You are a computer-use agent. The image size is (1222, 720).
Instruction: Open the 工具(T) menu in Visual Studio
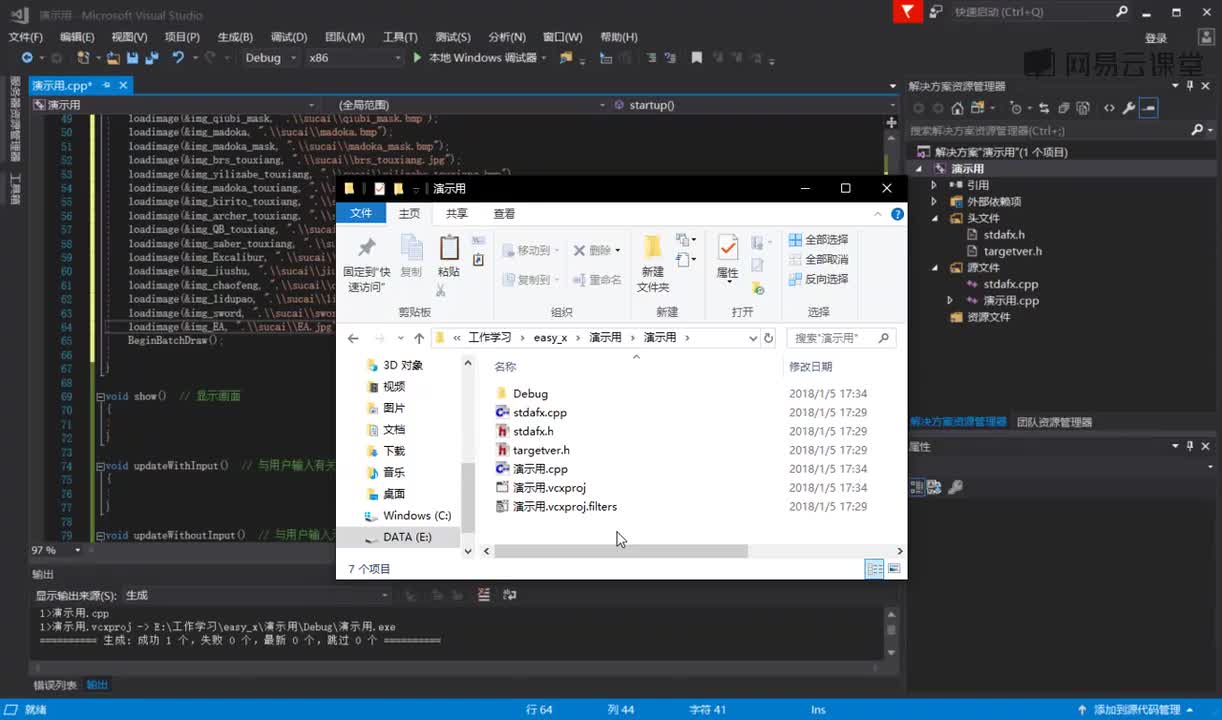click(400, 37)
